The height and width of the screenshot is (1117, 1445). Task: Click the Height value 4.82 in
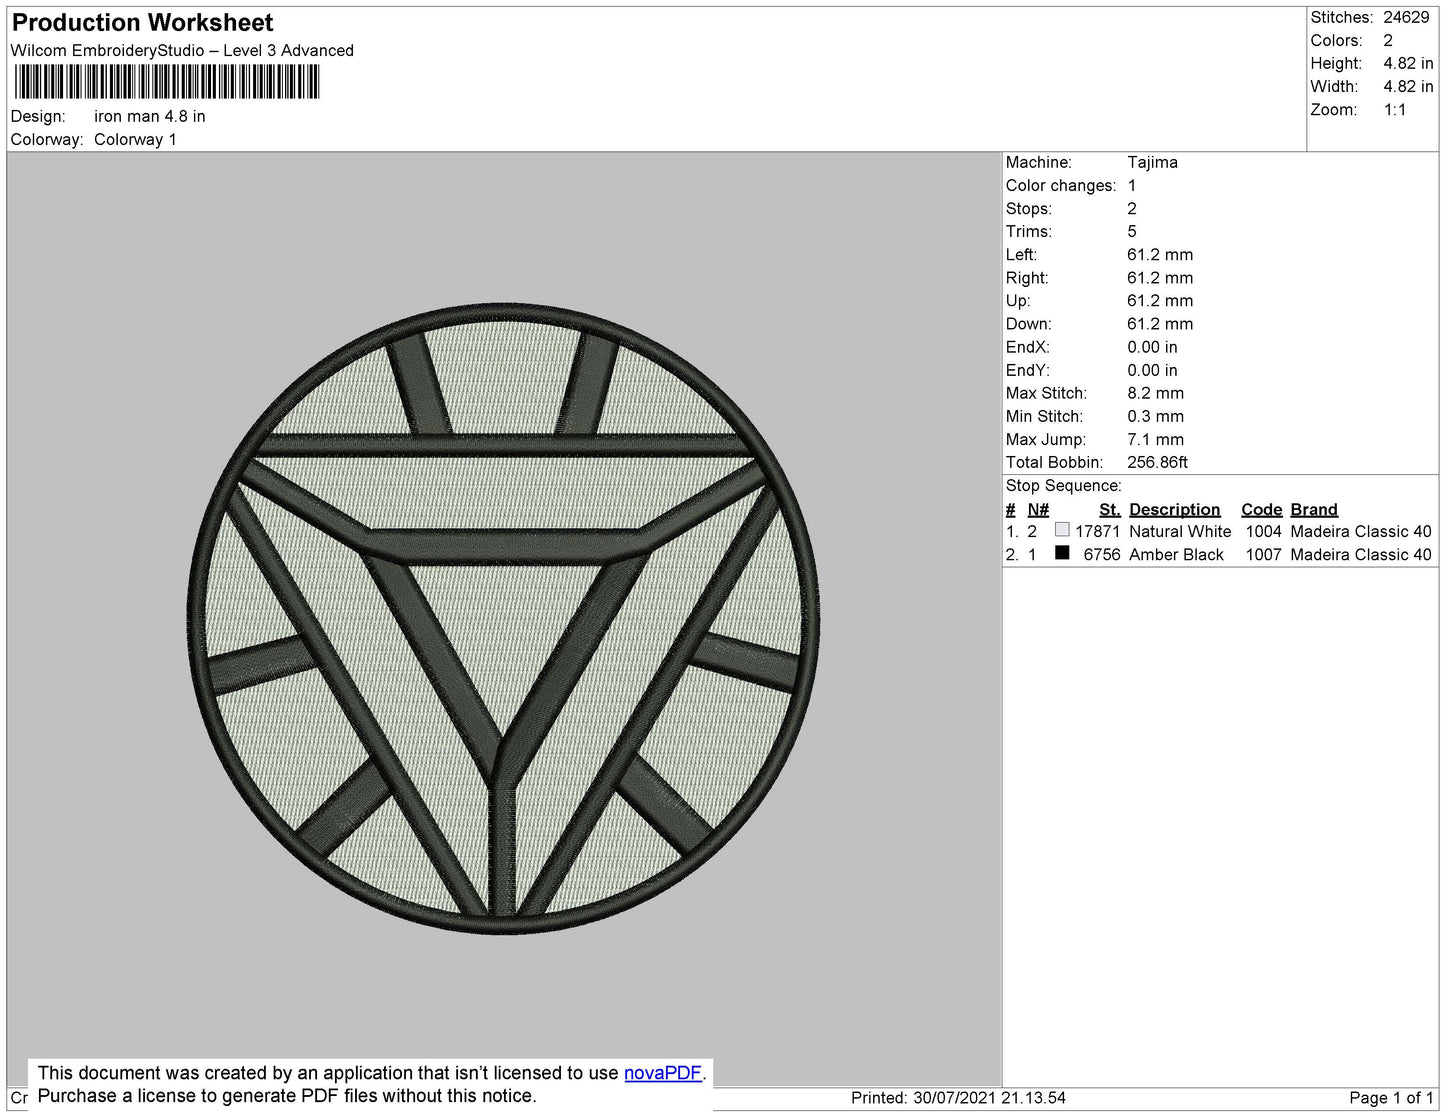tap(1408, 63)
